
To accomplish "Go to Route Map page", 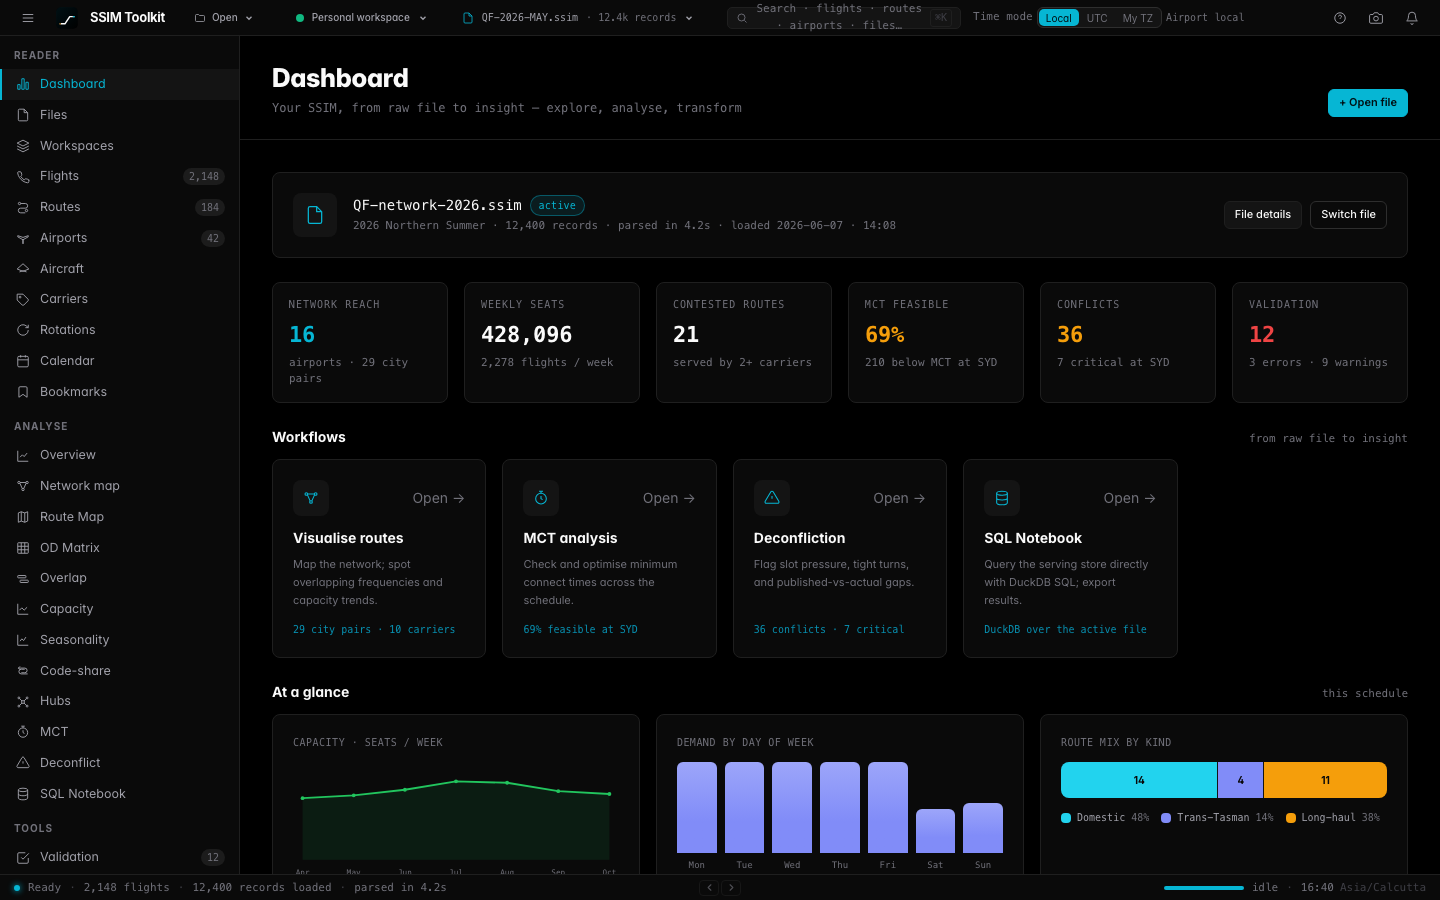I will (120, 517).
